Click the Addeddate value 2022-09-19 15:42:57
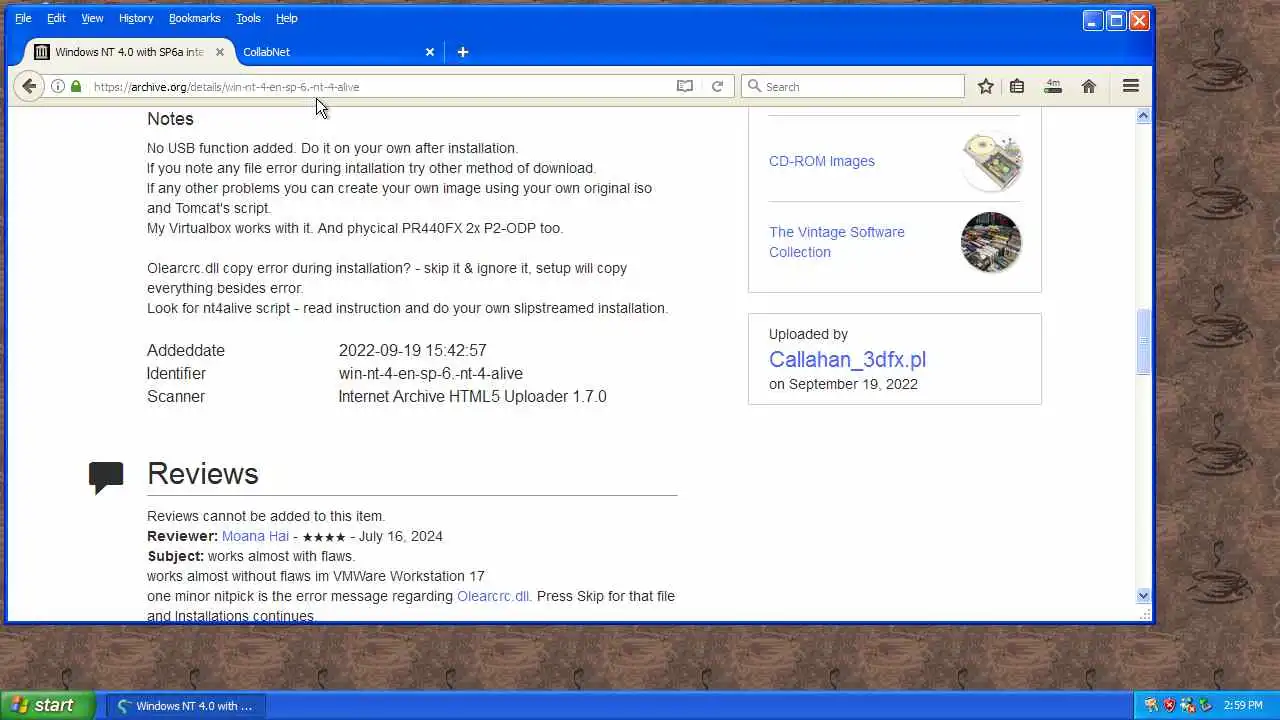Screen dimensions: 1280x720 (x=412, y=350)
